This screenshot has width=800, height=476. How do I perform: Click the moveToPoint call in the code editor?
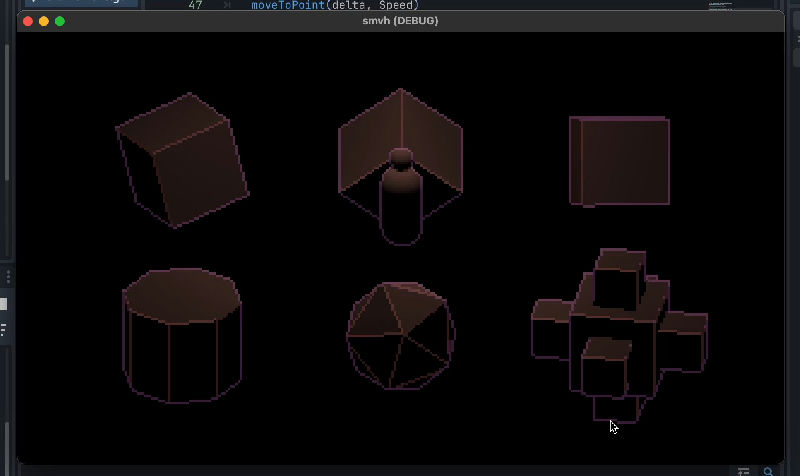292,5
